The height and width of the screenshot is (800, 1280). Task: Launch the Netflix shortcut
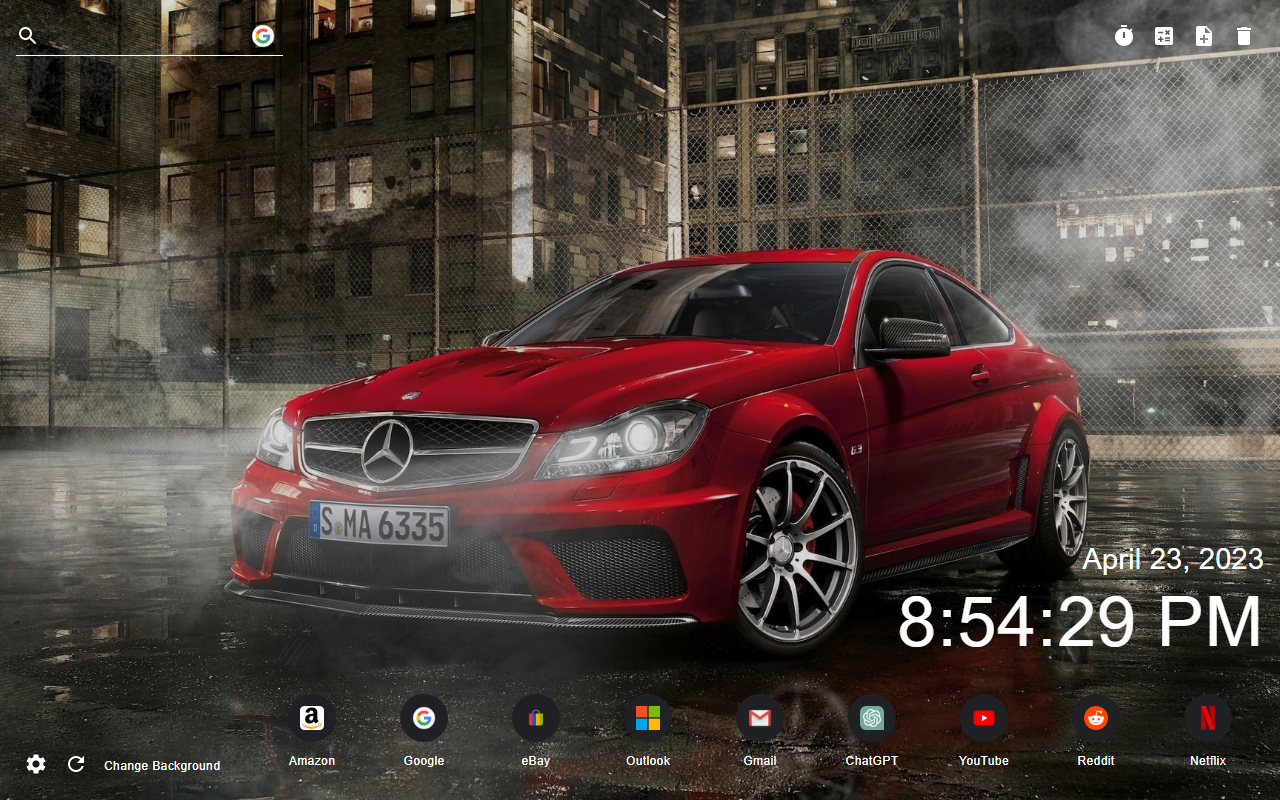click(x=1207, y=718)
